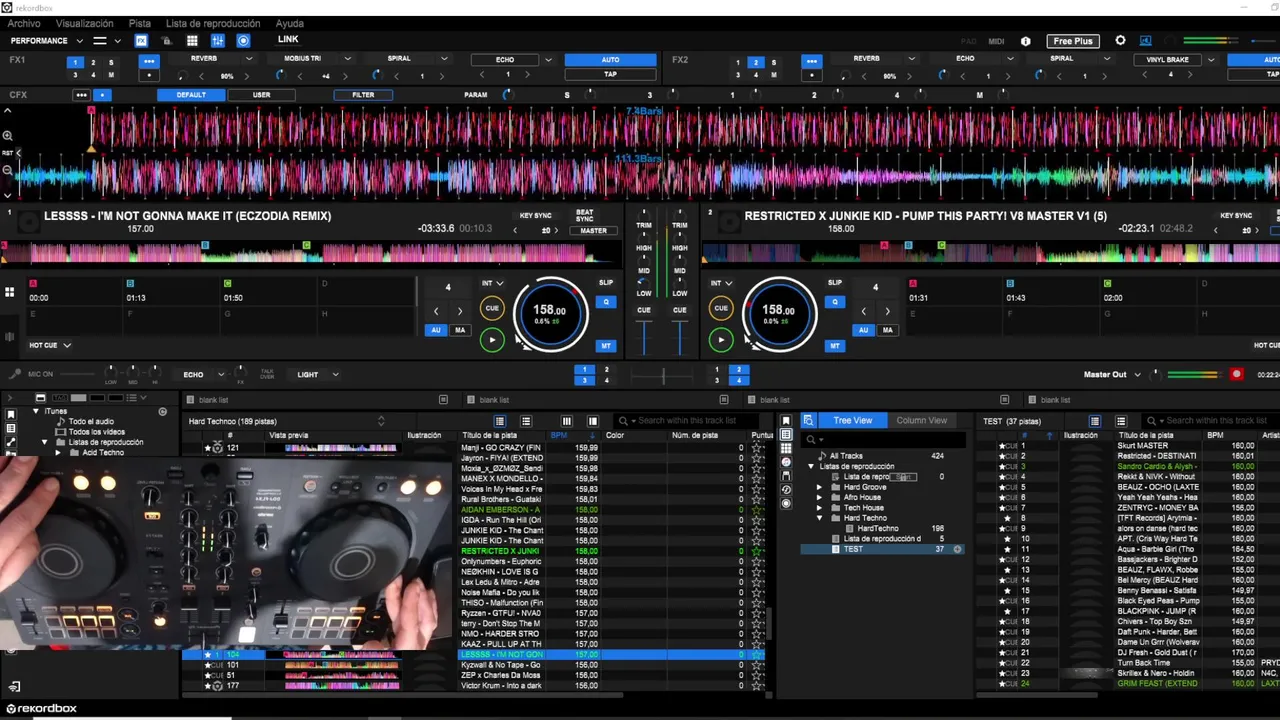
Task: Click the tree view magnifier icon
Action: (x=808, y=421)
